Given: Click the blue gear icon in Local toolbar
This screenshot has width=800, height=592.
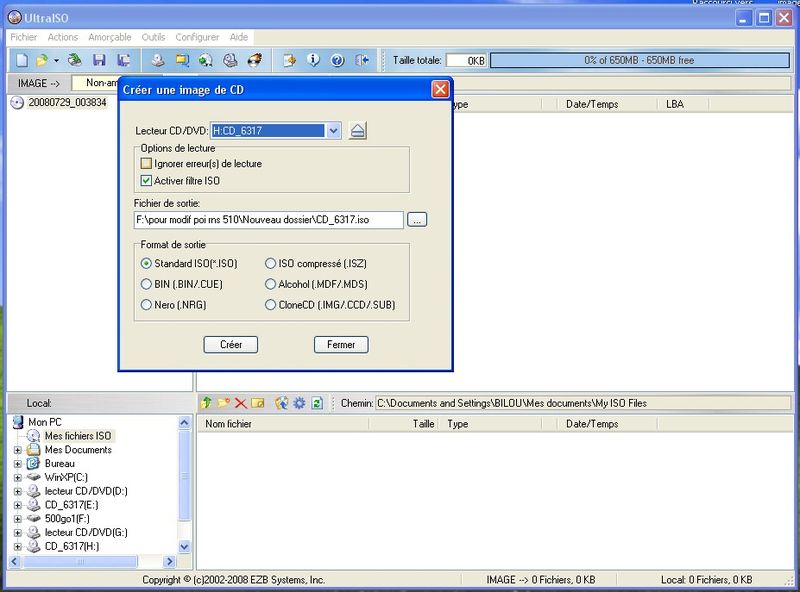Looking at the screenshot, I should (x=299, y=403).
